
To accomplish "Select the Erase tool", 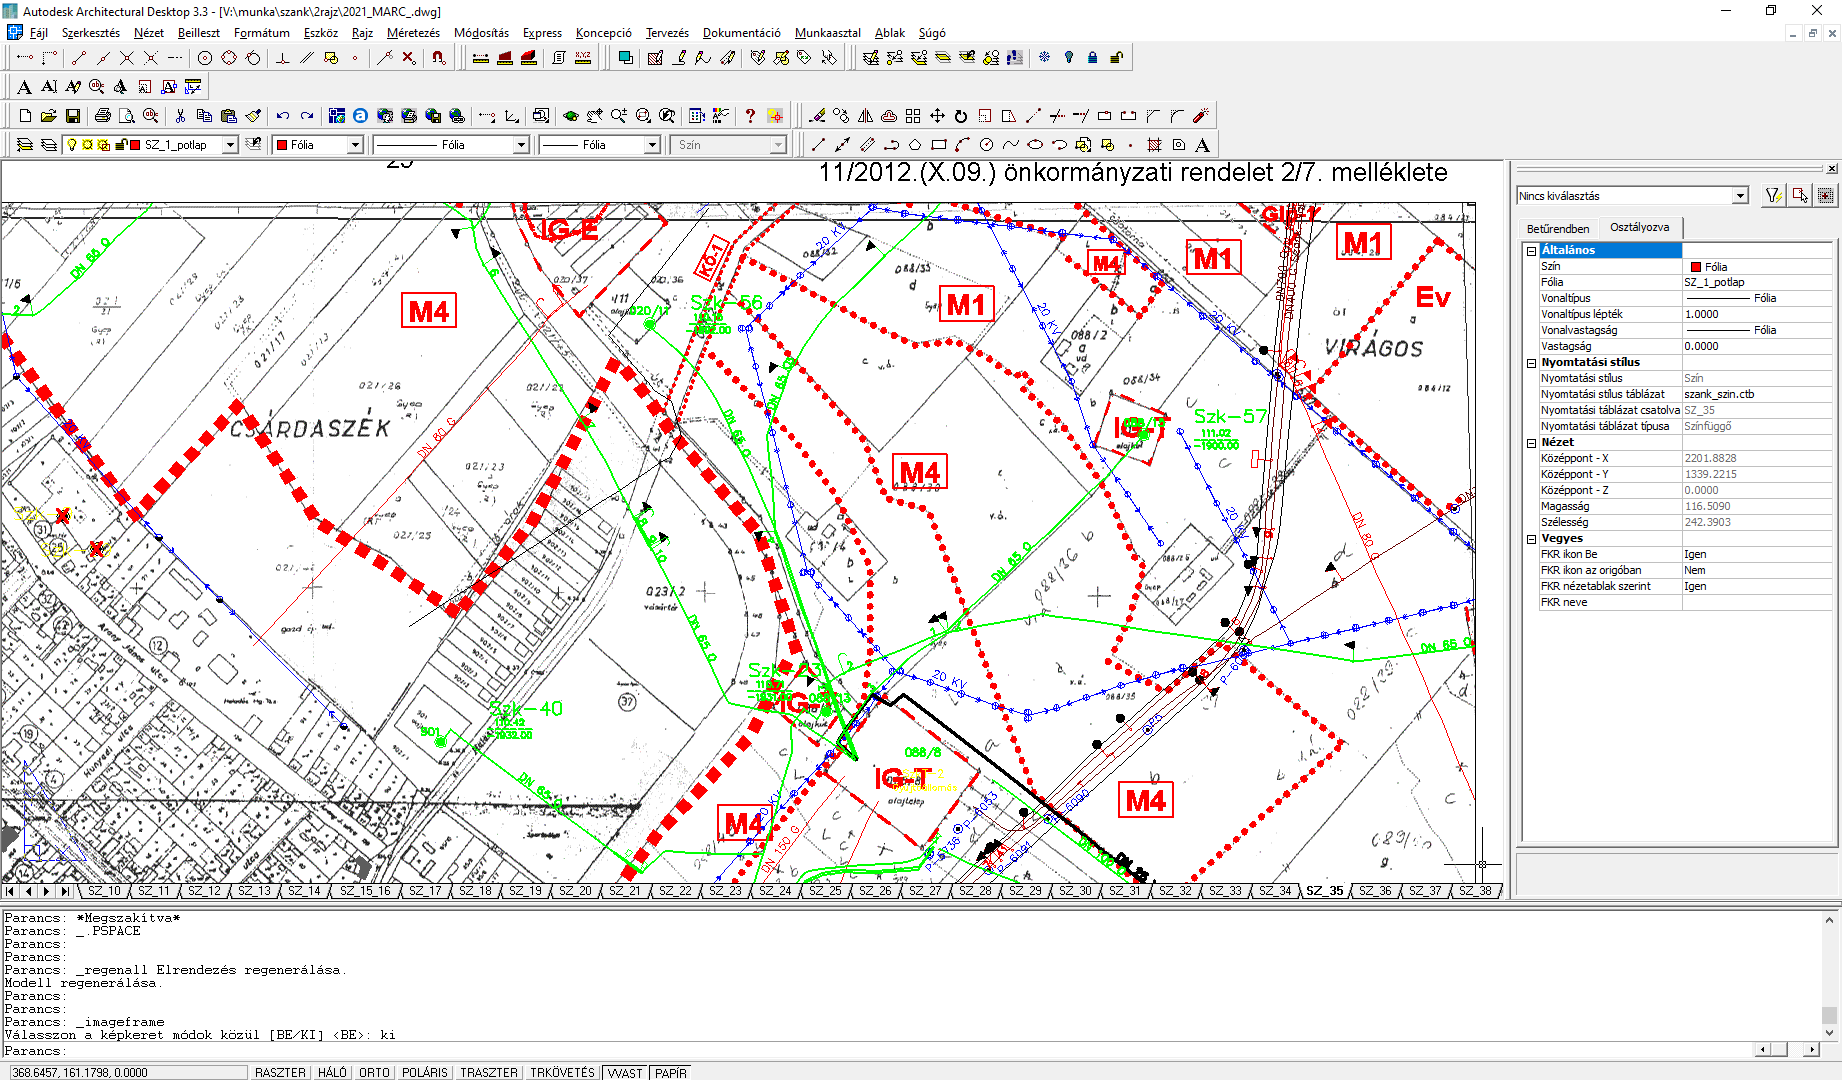I will pos(818,116).
